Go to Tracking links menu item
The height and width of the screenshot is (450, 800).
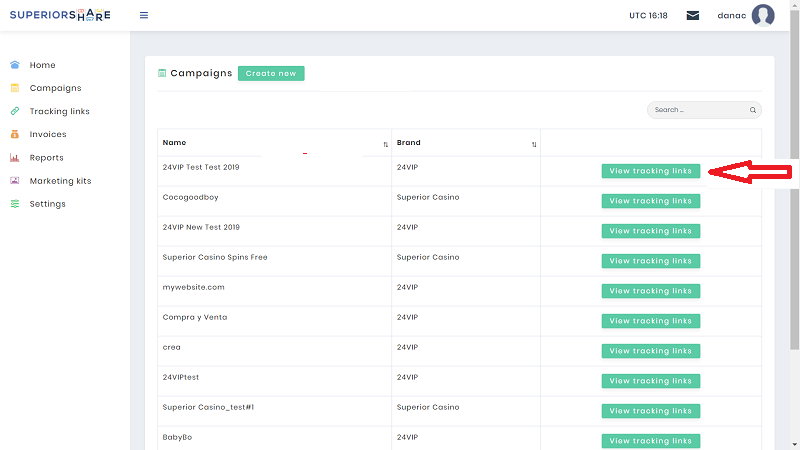click(x=59, y=111)
